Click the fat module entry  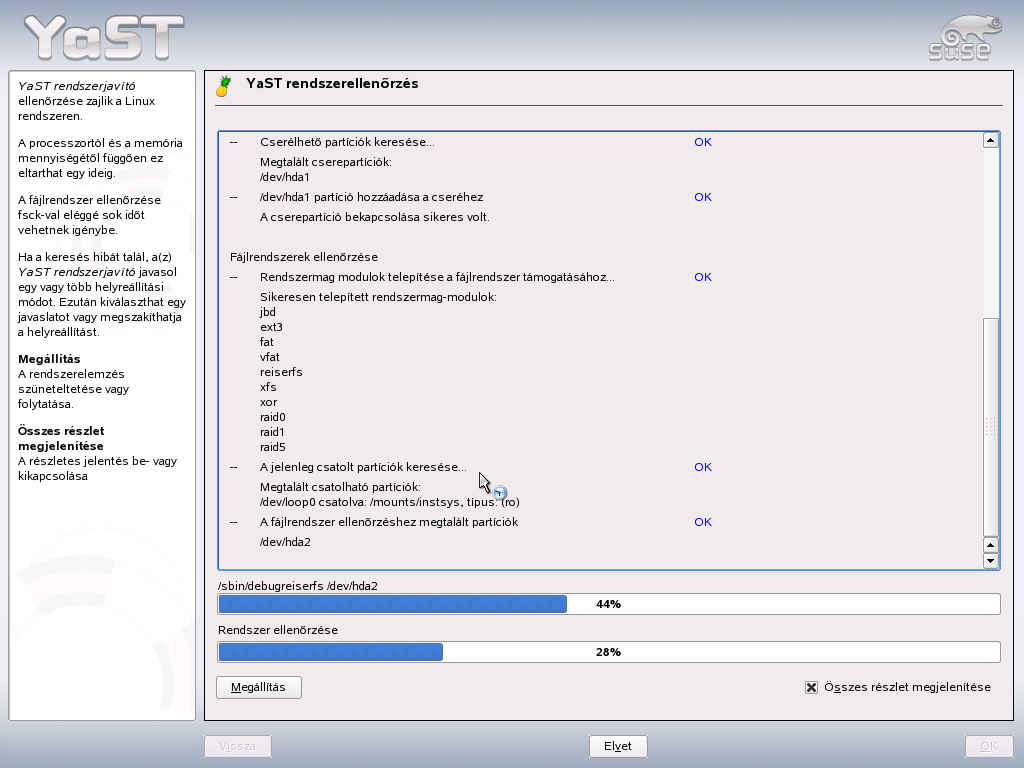coord(266,342)
